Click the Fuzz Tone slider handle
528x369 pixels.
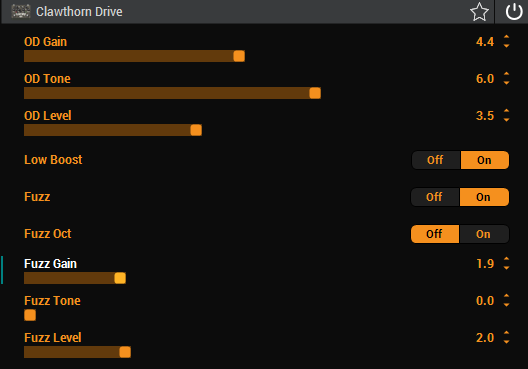click(30, 315)
